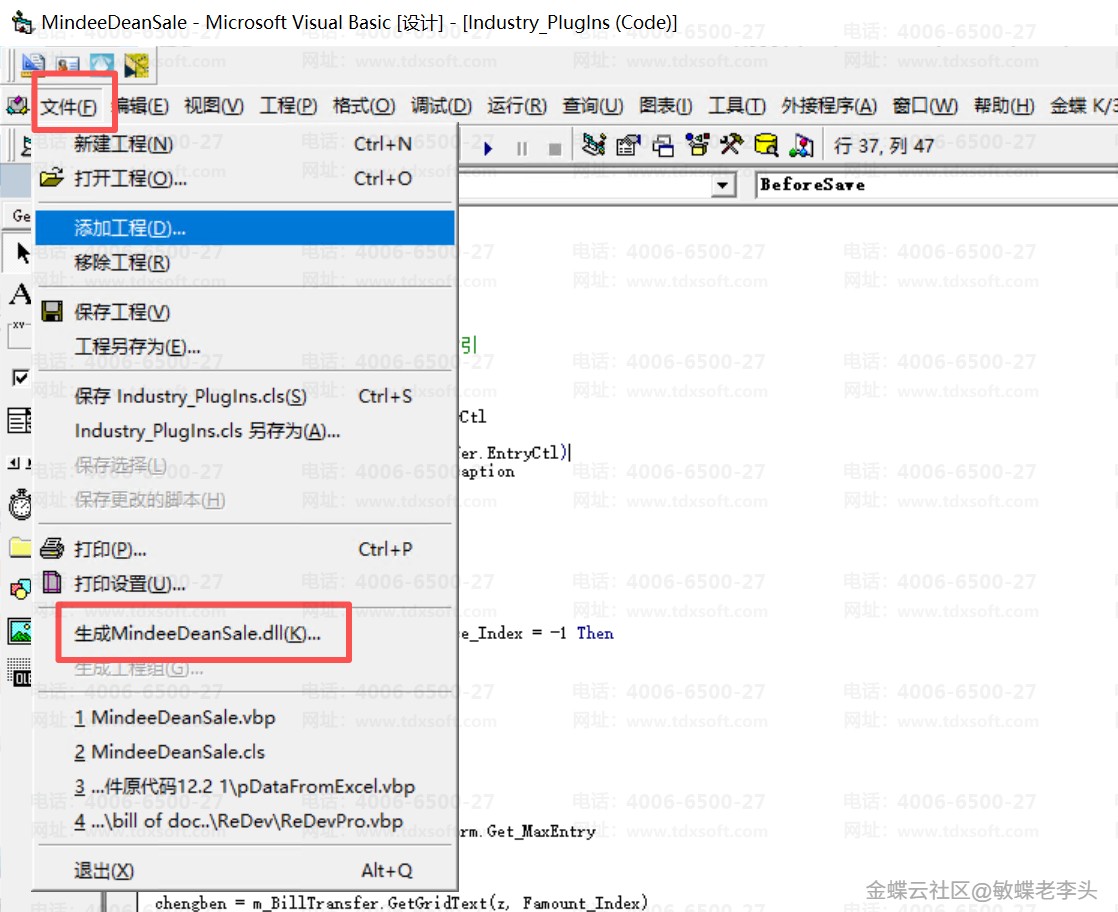The width and height of the screenshot is (1118, 912).
Task: Open the 文件(F) menu
Action: tap(68, 107)
